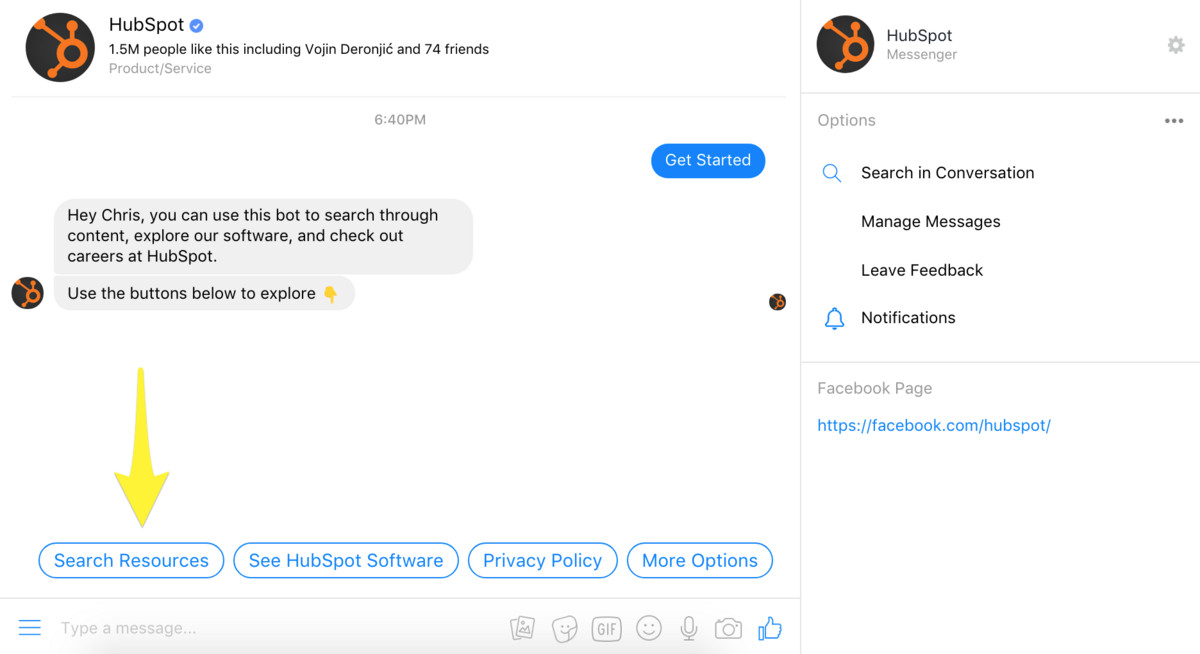
Task: Click the Privacy Policy quick reply
Action: click(542, 561)
